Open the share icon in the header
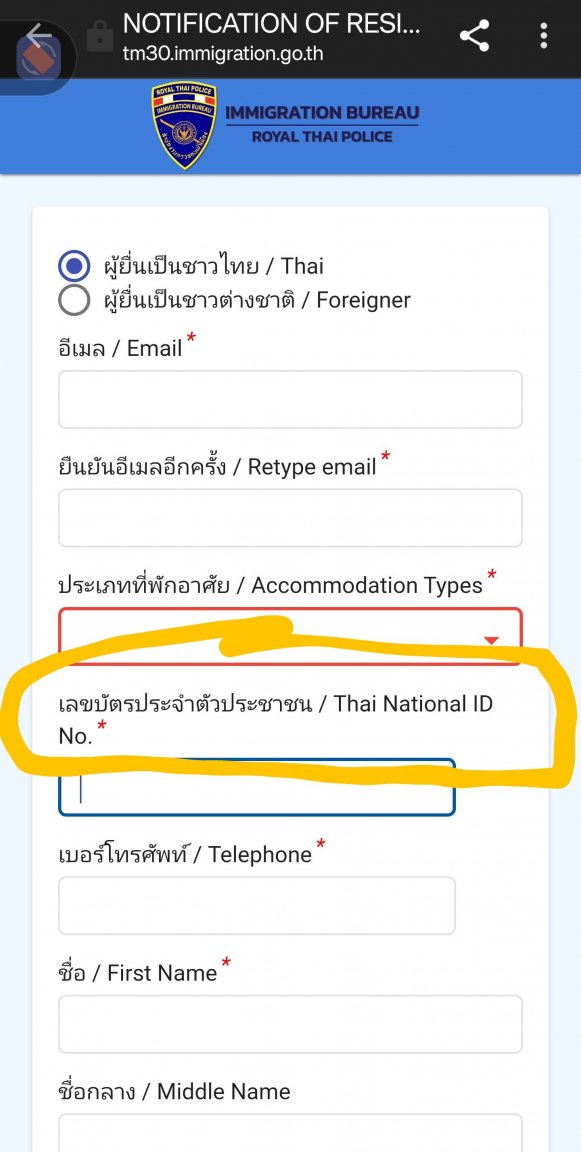The height and width of the screenshot is (1152, 581). pyautogui.click(x=474, y=35)
